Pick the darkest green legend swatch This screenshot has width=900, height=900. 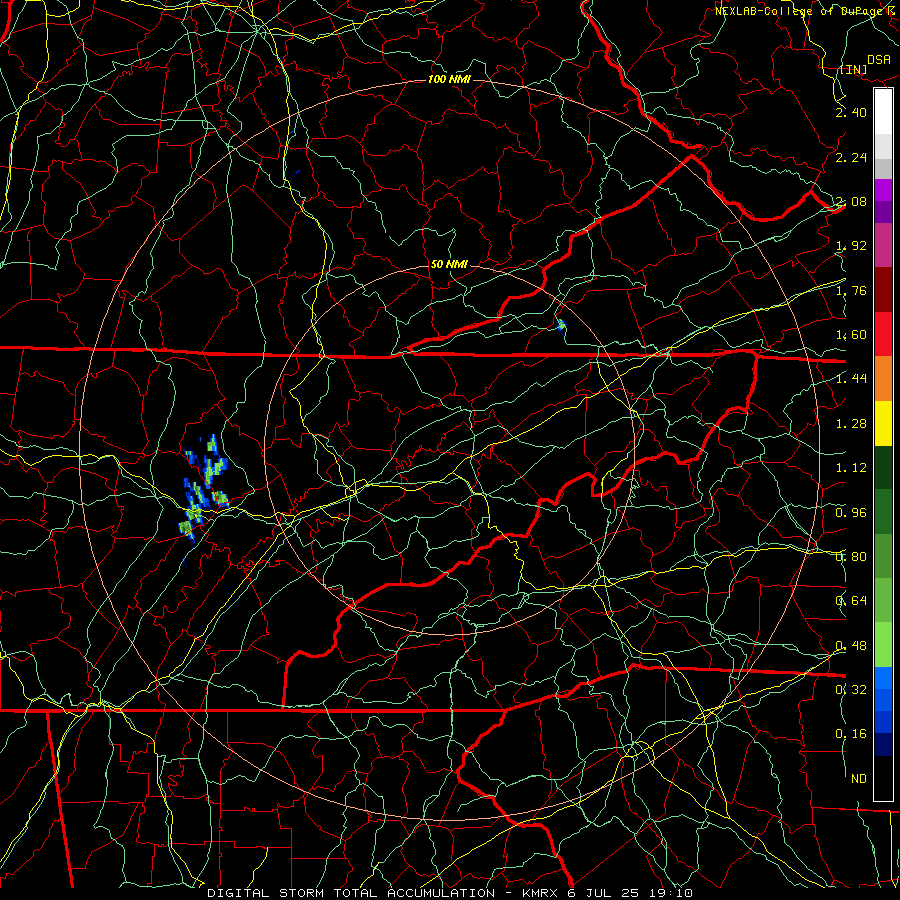883,467
